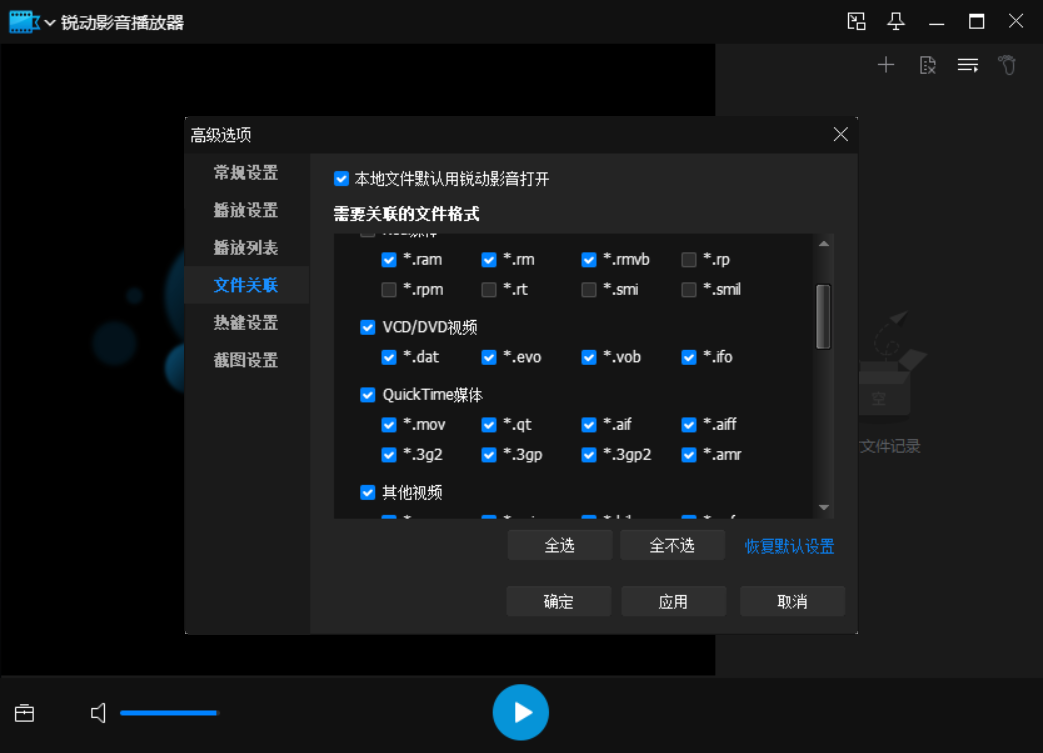This screenshot has width=1043, height=753.
Task: Toggle the VCD/DVD视频 group checkbox
Action: pos(368,327)
